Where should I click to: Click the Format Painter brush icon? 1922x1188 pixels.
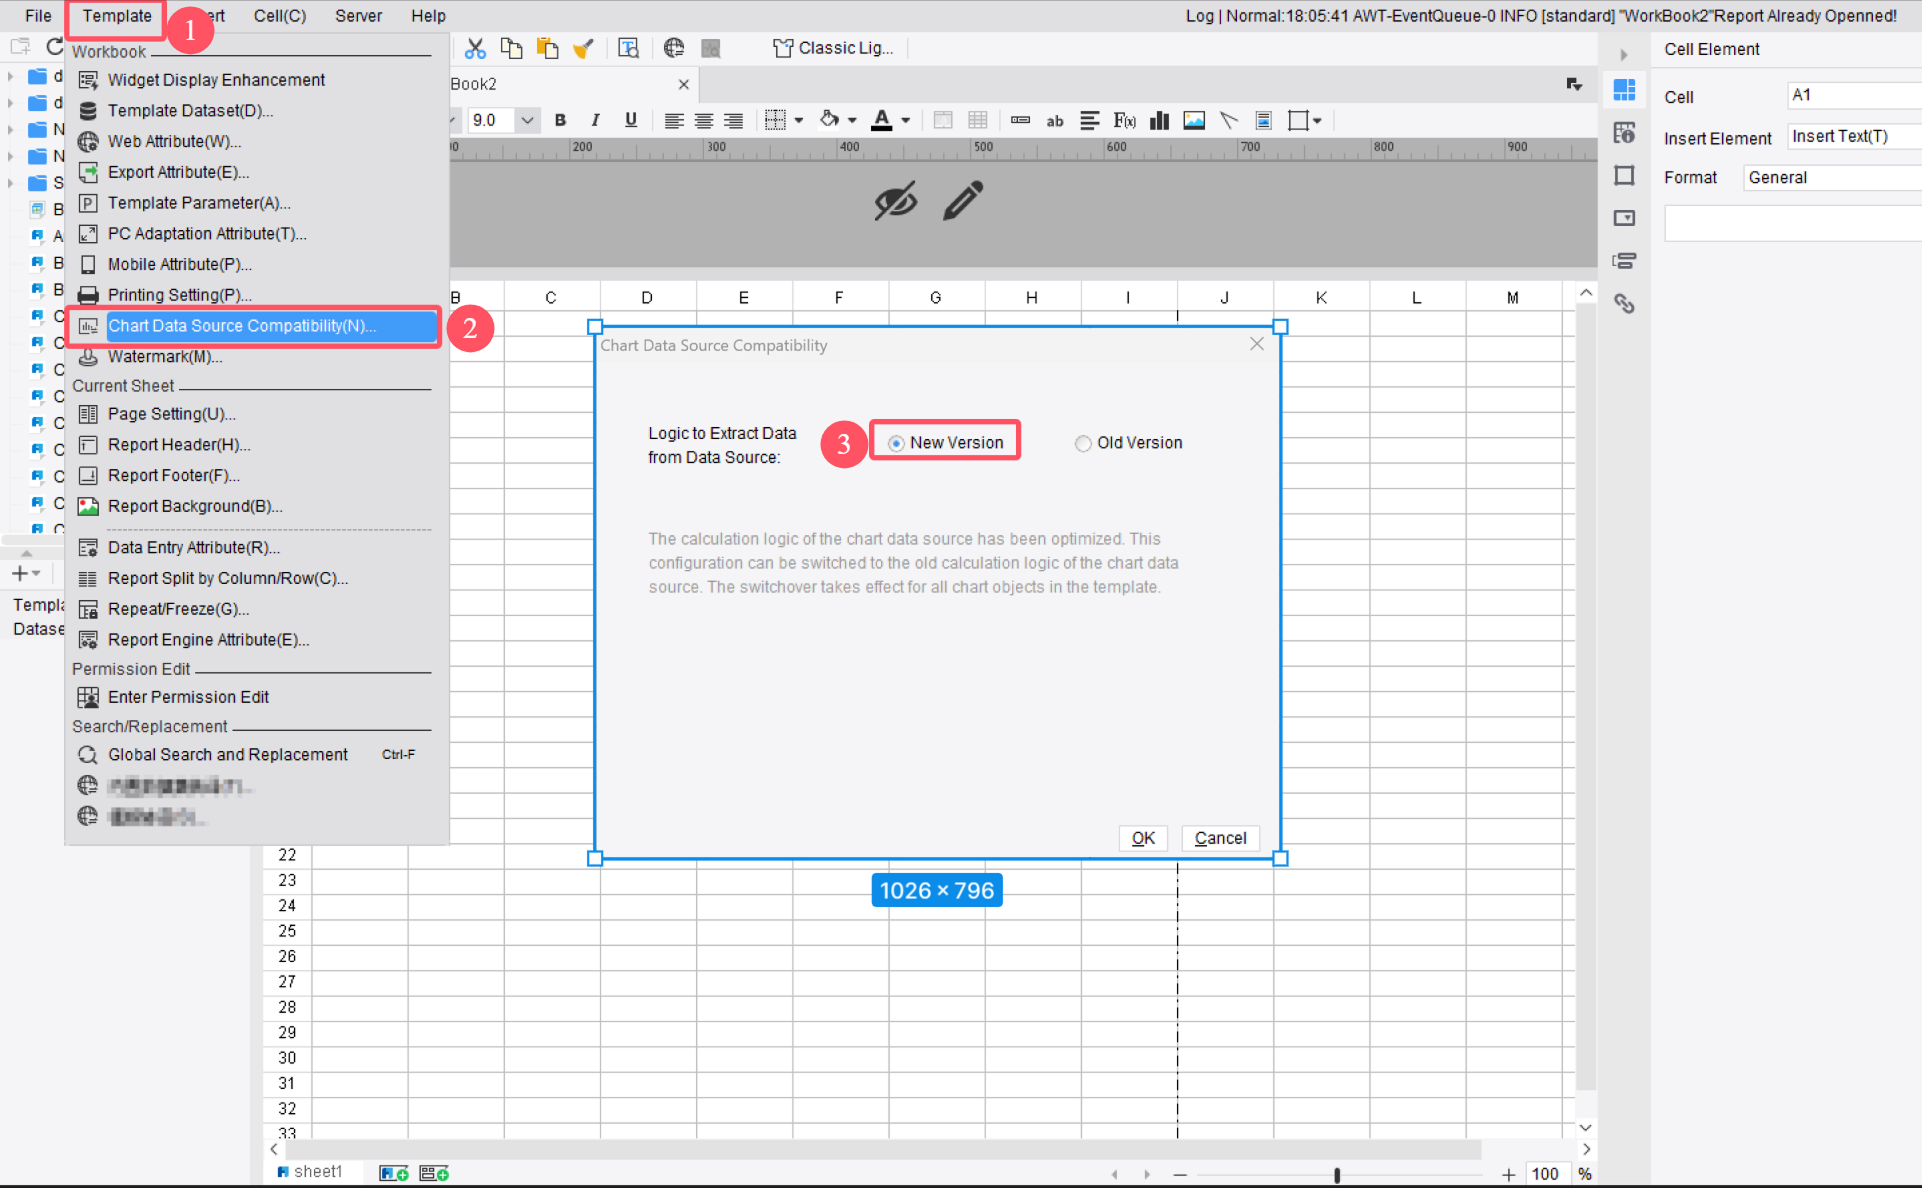pyautogui.click(x=583, y=48)
